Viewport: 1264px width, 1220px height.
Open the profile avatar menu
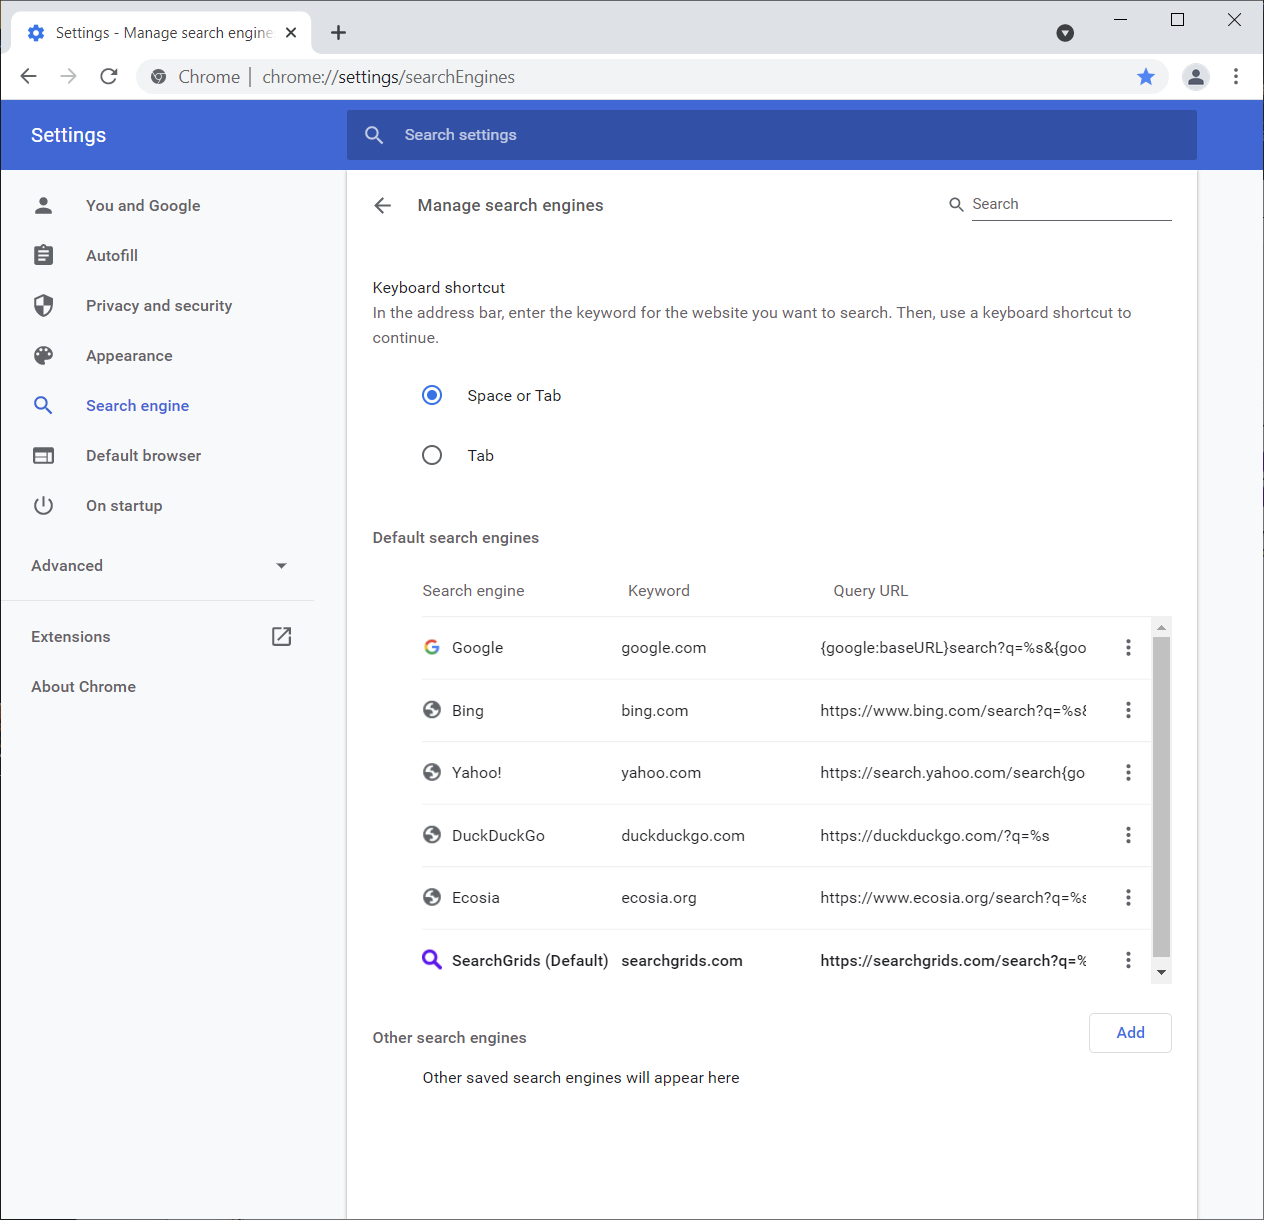pos(1195,76)
